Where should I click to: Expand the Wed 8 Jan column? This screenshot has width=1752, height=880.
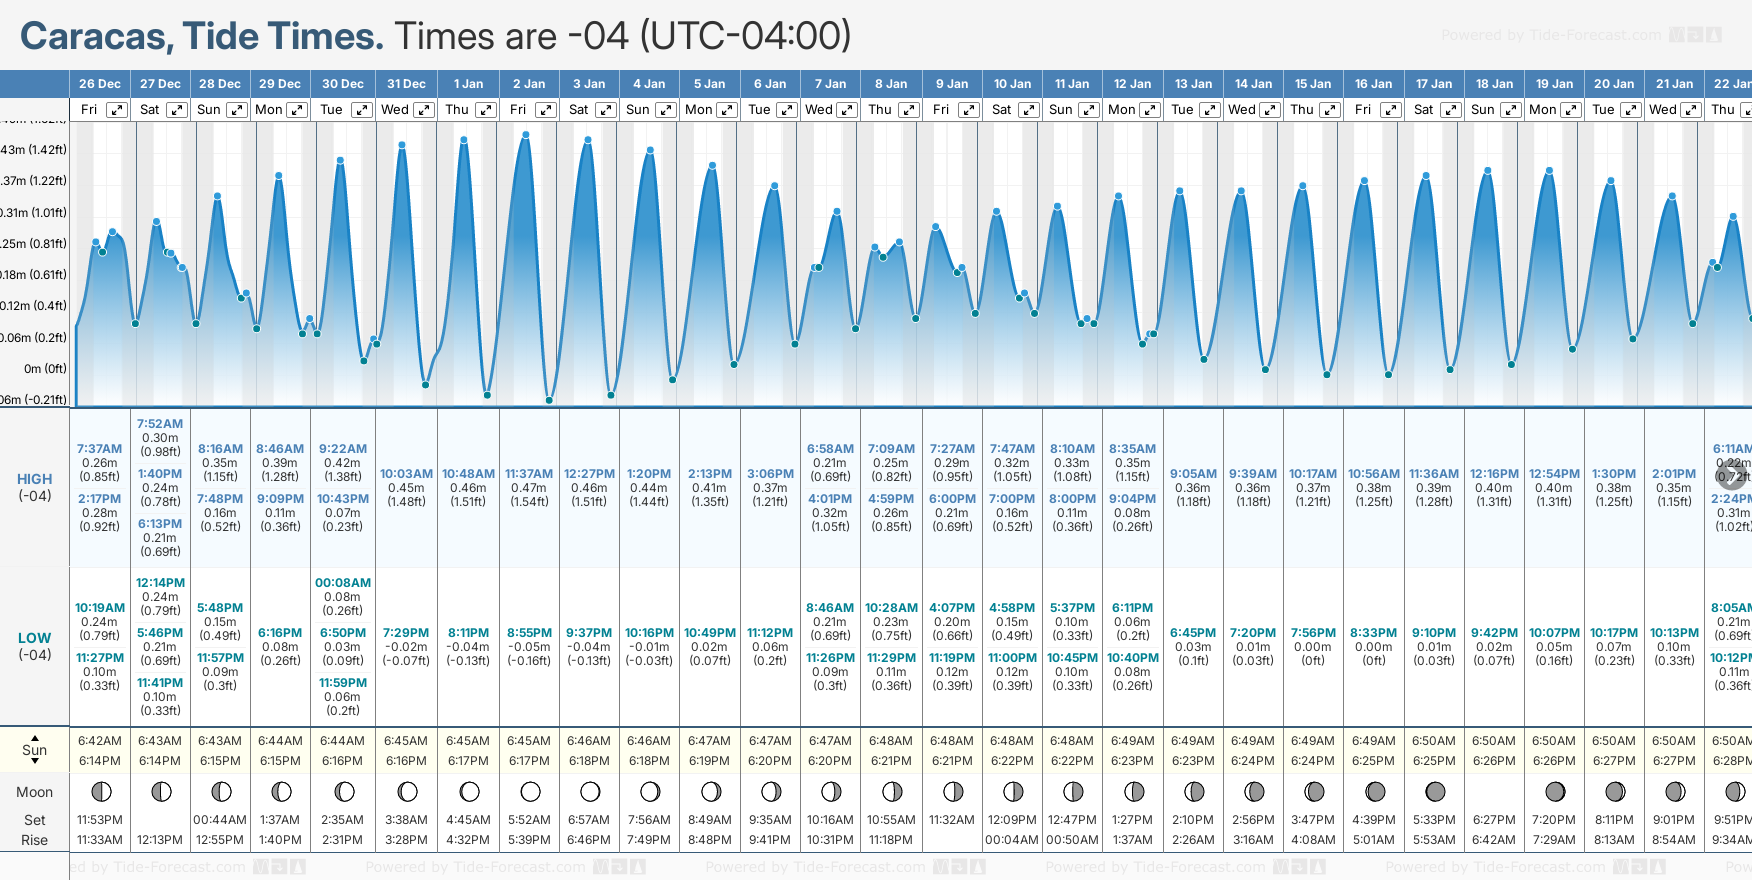(846, 110)
